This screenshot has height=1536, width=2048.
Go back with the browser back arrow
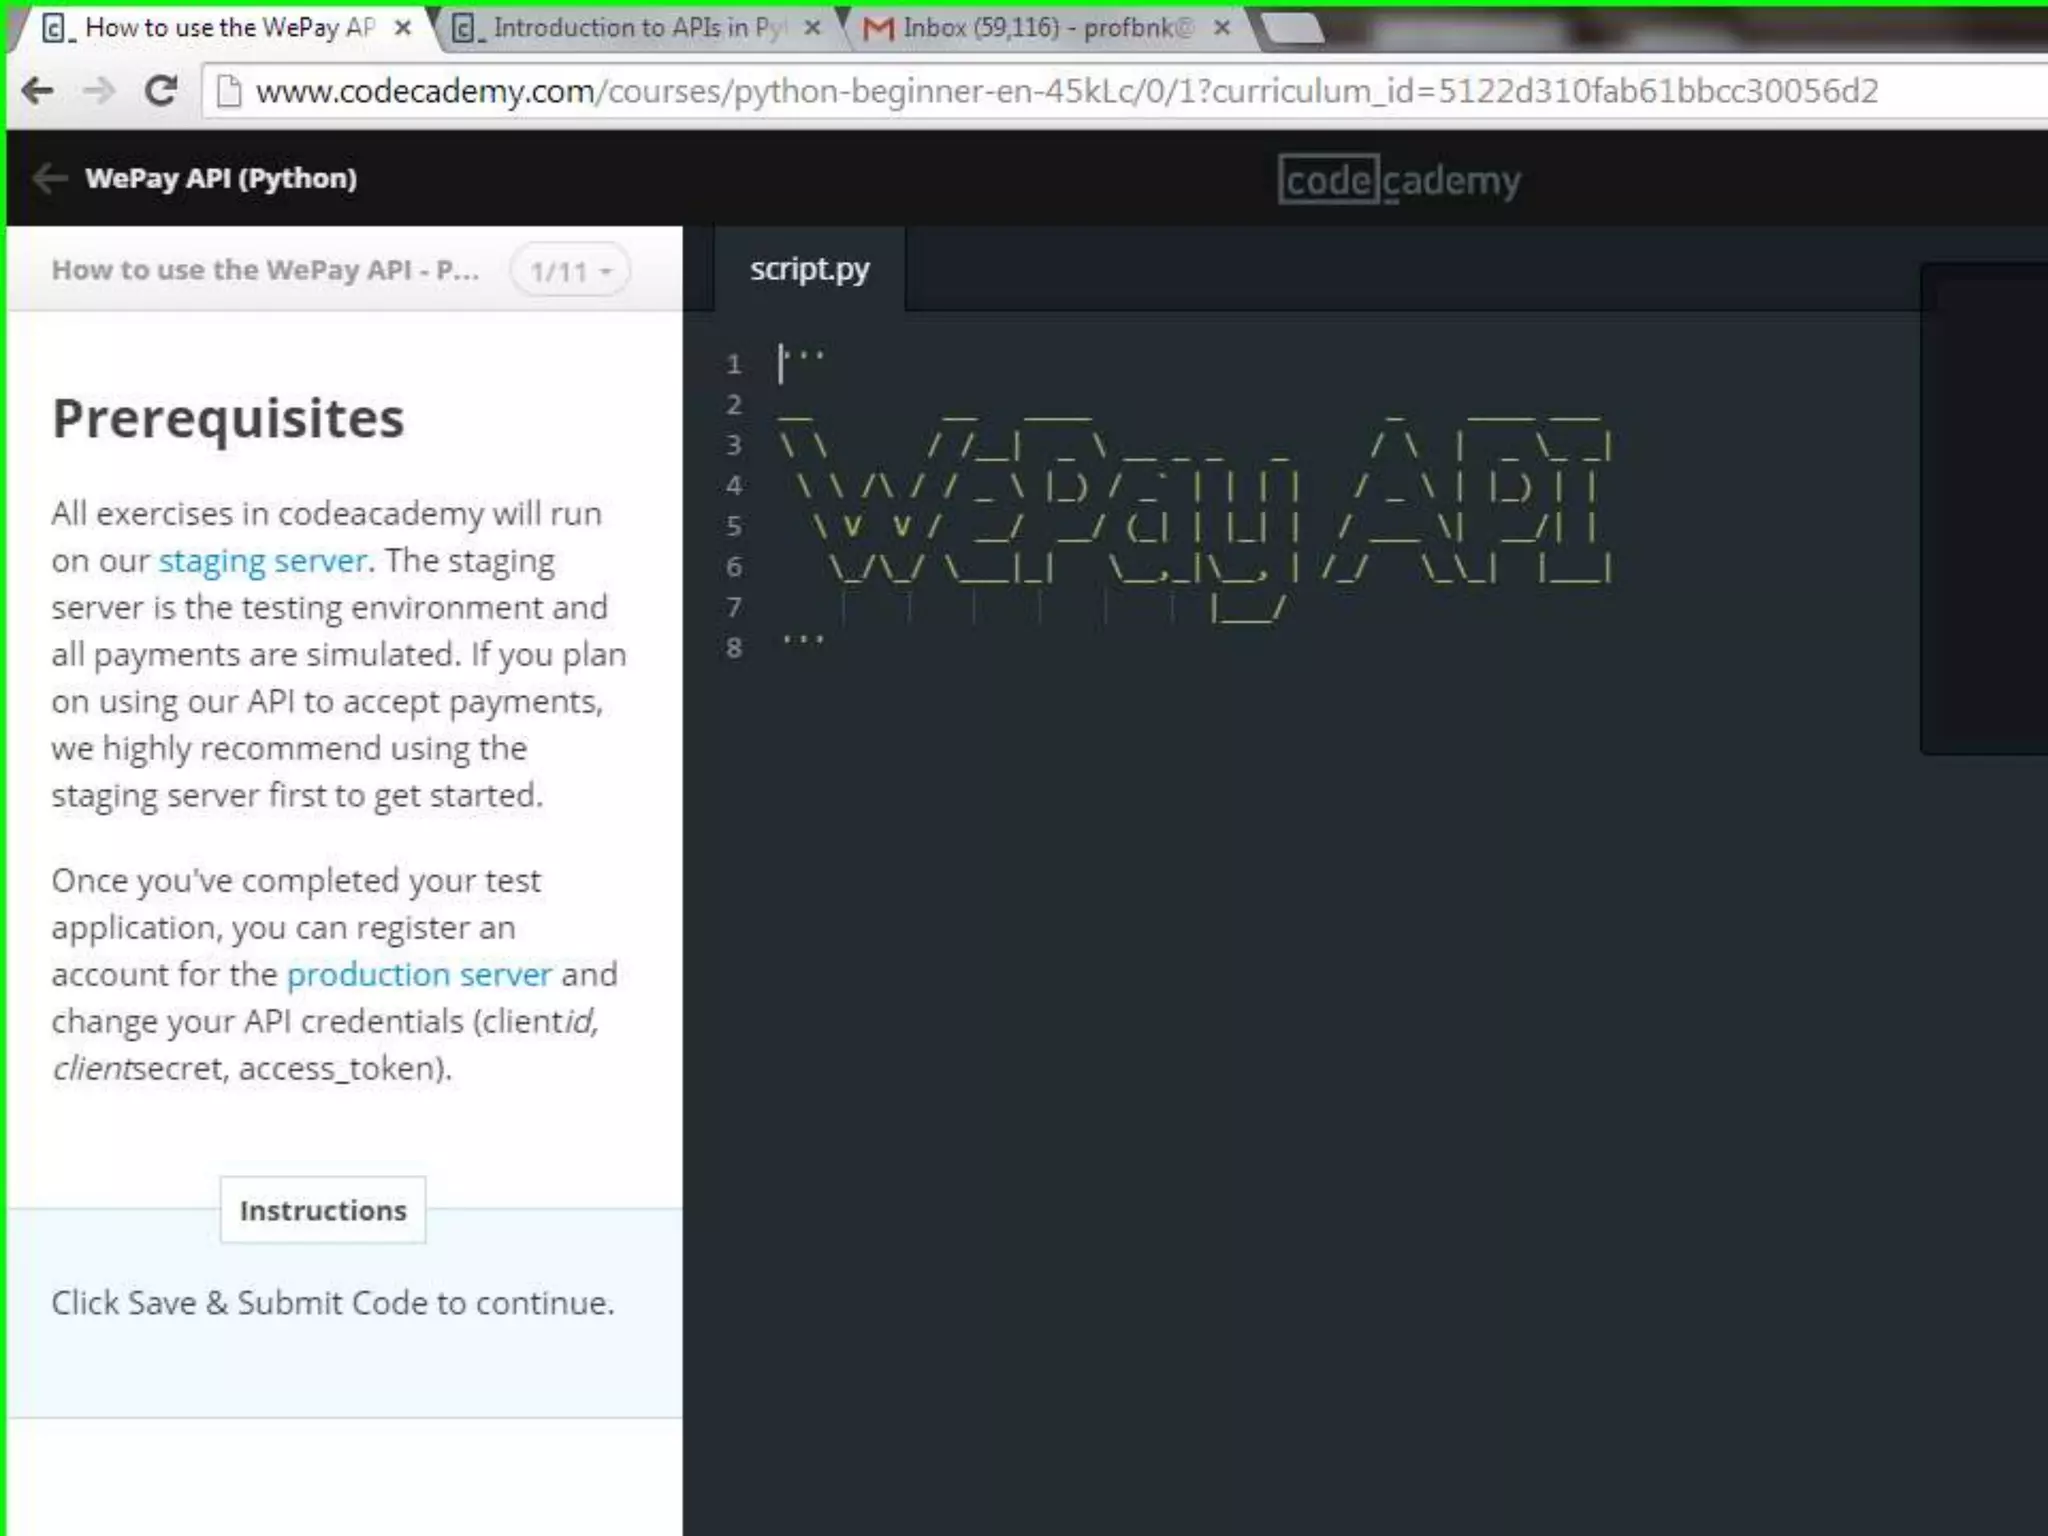pos(38,91)
